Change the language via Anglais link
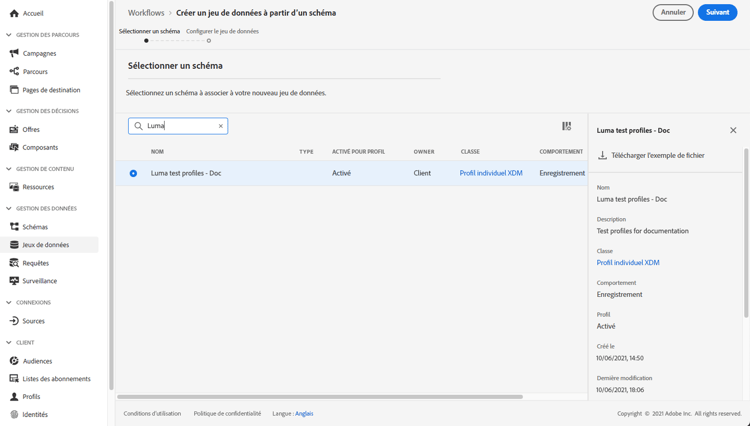 tap(304, 414)
